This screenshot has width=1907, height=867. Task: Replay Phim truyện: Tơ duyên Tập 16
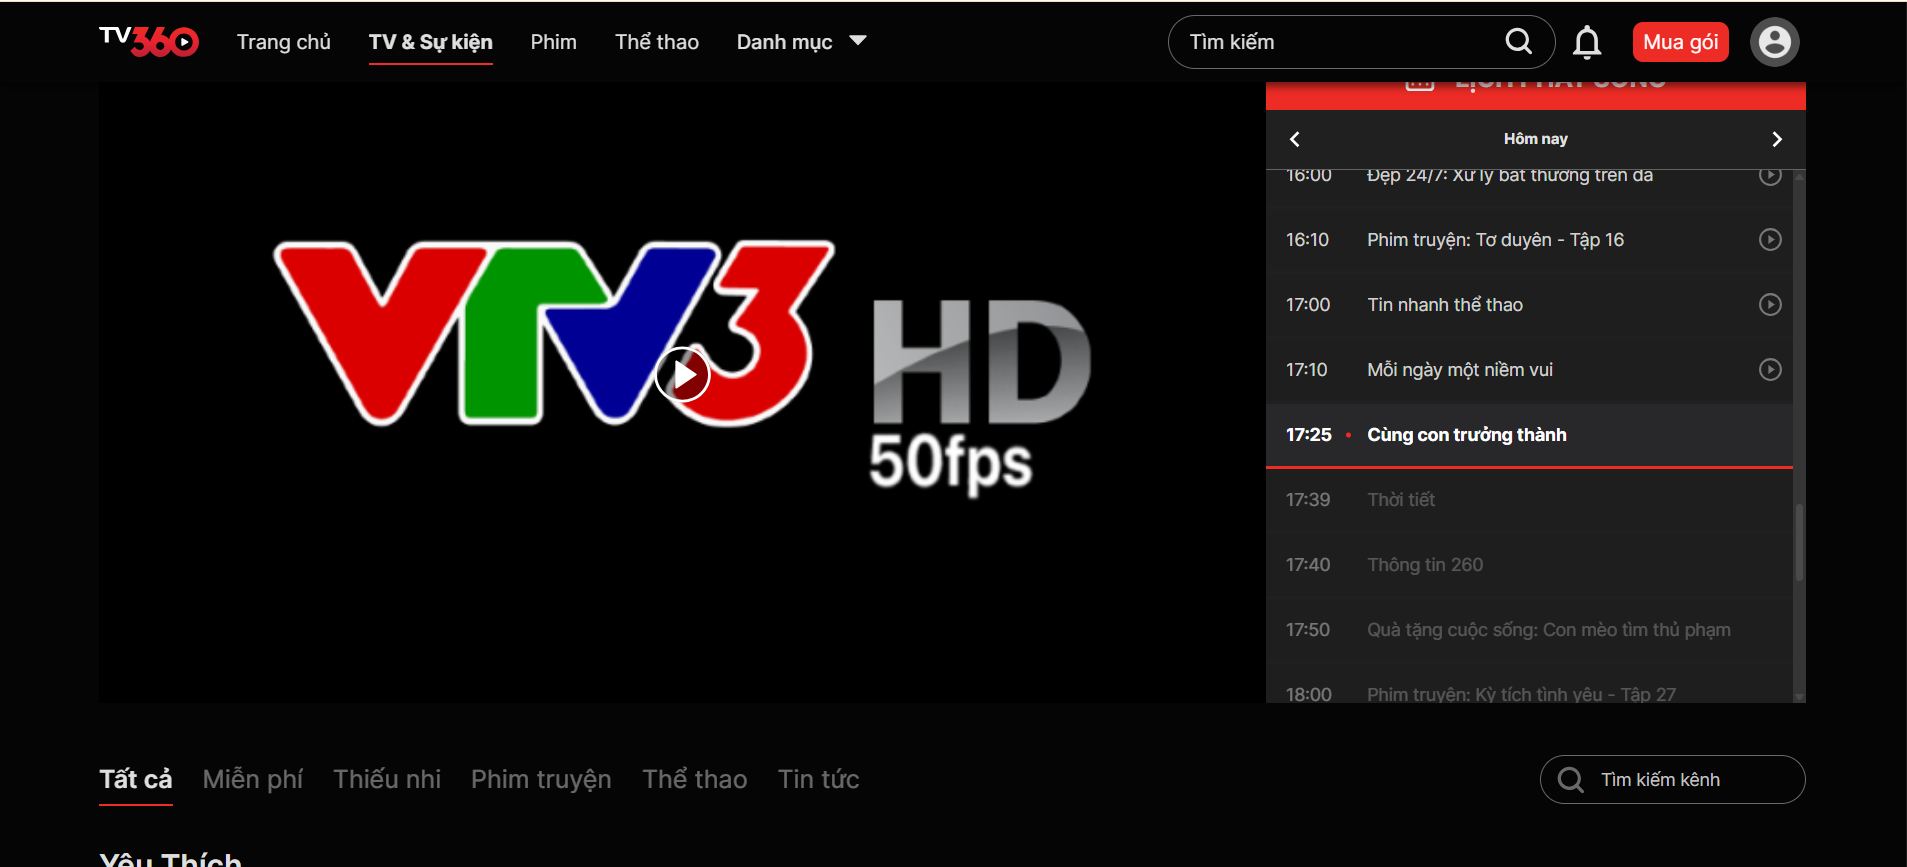(x=1769, y=240)
